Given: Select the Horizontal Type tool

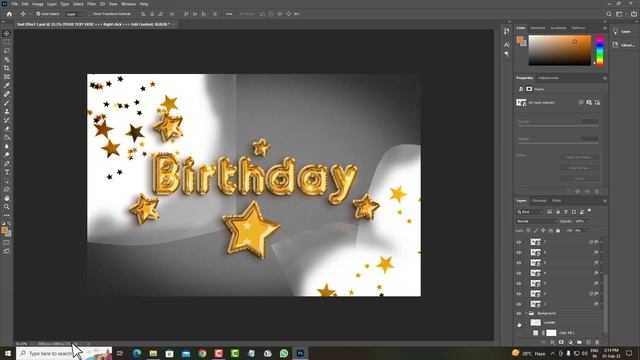Looking at the screenshot, I should 7,172.
